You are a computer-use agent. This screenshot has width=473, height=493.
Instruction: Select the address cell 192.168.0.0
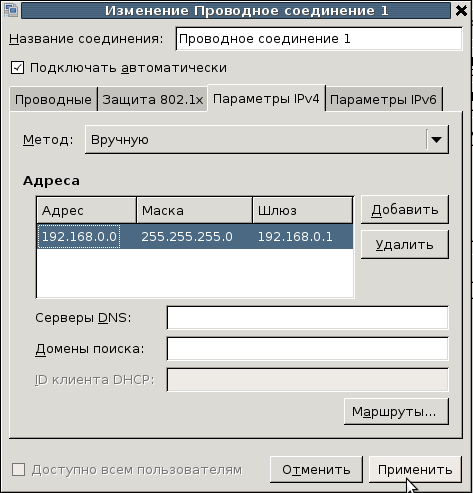coord(79,236)
